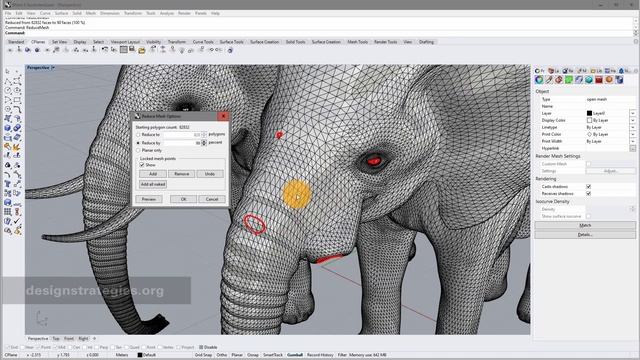The height and width of the screenshot is (360, 640).
Task: Toggle the 'Receives shadows' checkbox
Action: coord(589,193)
